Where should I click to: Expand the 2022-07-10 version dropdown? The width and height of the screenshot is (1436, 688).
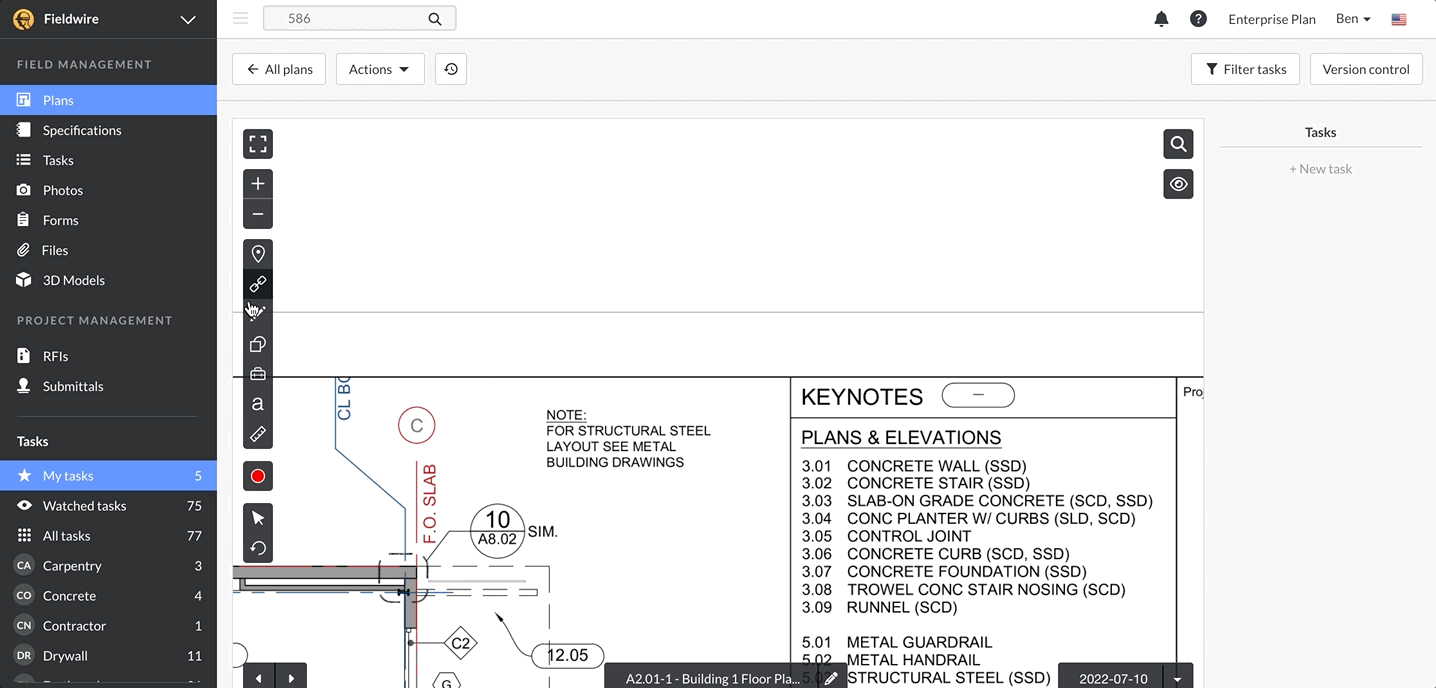coord(1178,676)
